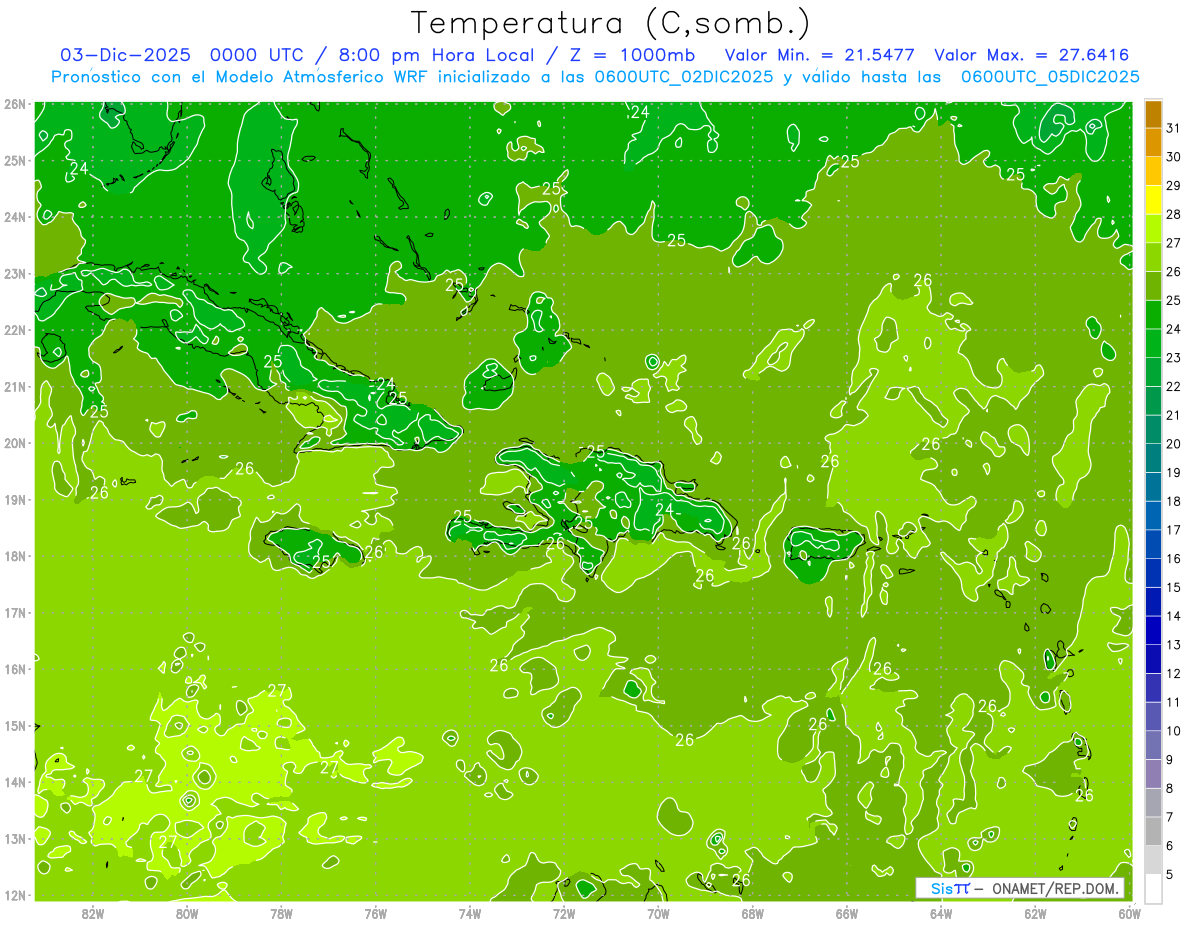This screenshot has width=1200, height=927.
Task: Click the "66W" longitude axis label
Action: click(846, 913)
